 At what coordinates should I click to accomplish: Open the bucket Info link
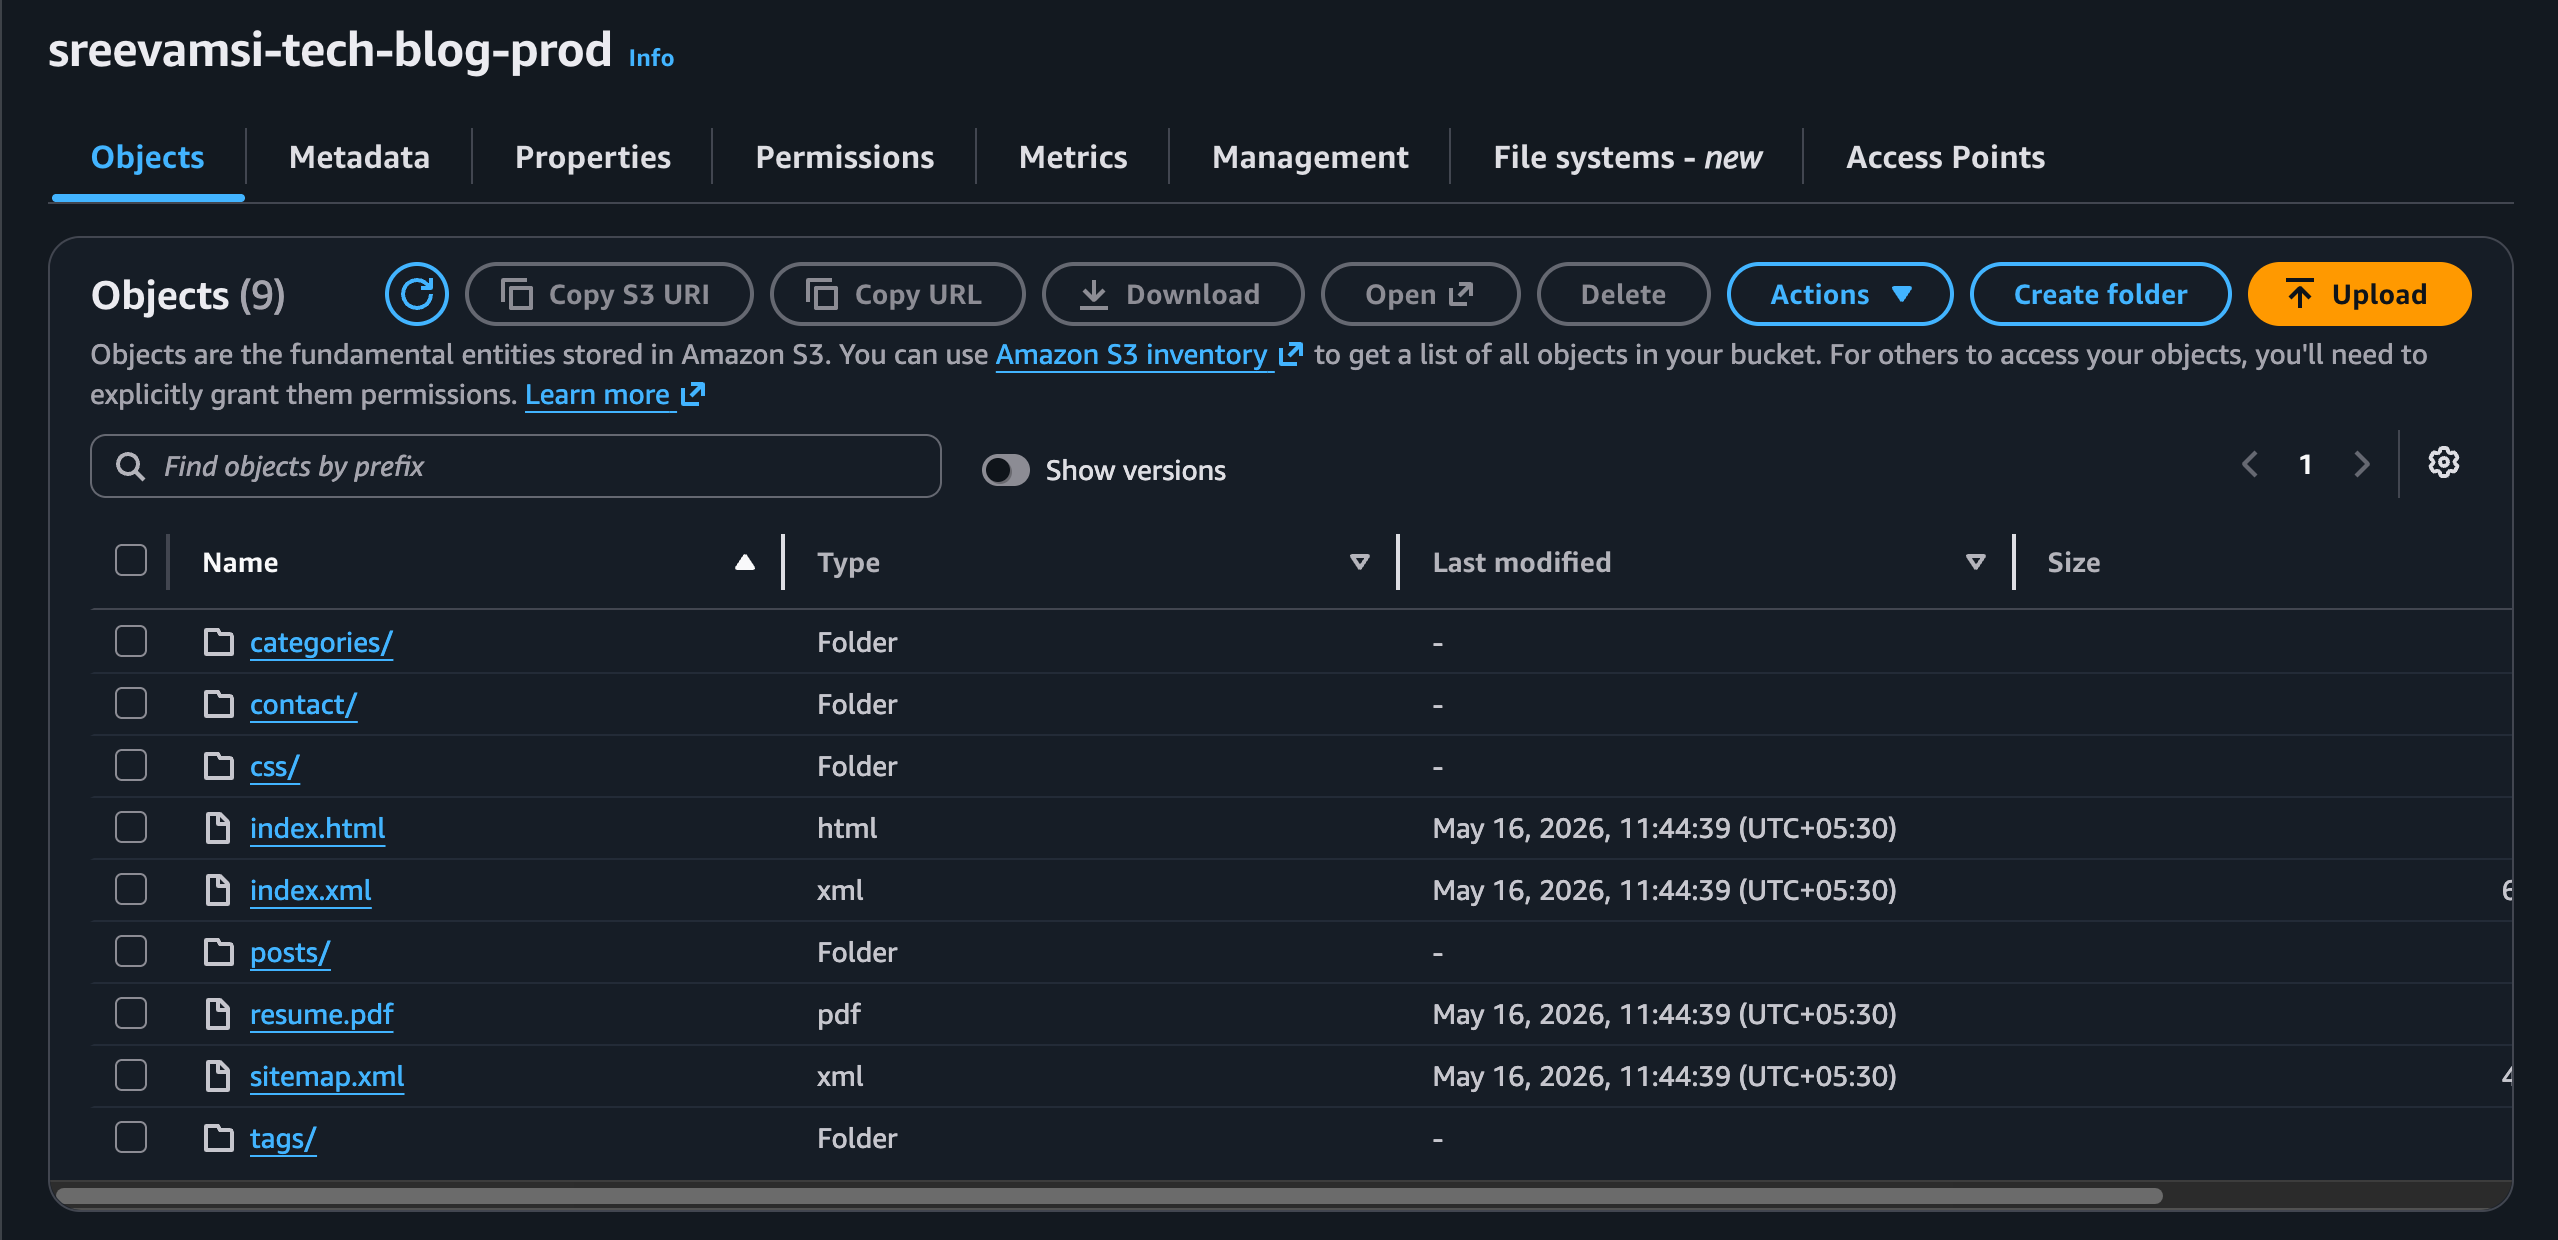click(x=651, y=58)
